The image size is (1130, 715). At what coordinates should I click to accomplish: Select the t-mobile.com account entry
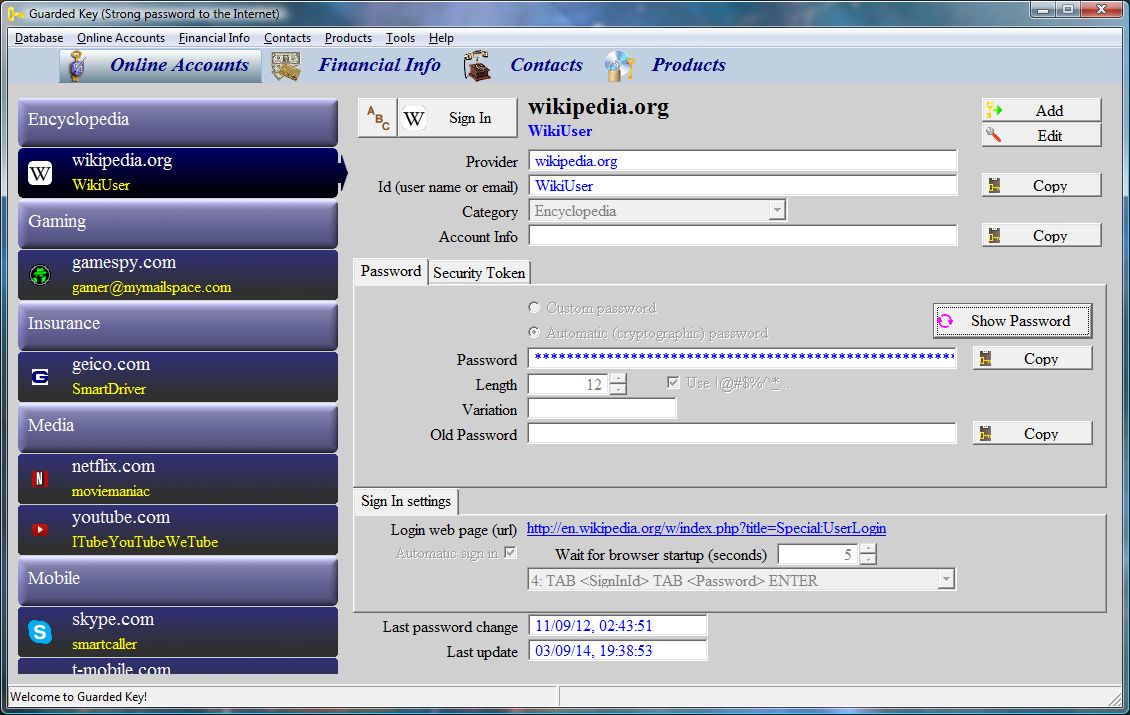coord(178,666)
